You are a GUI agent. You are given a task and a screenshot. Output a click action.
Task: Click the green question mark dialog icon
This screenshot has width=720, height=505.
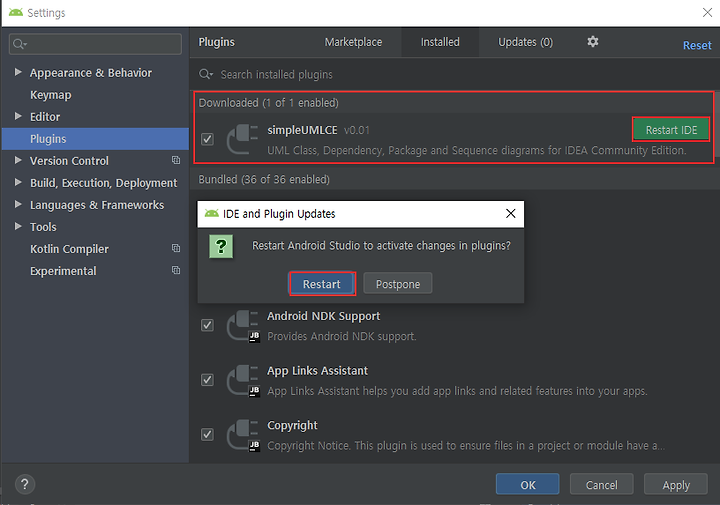click(x=221, y=247)
